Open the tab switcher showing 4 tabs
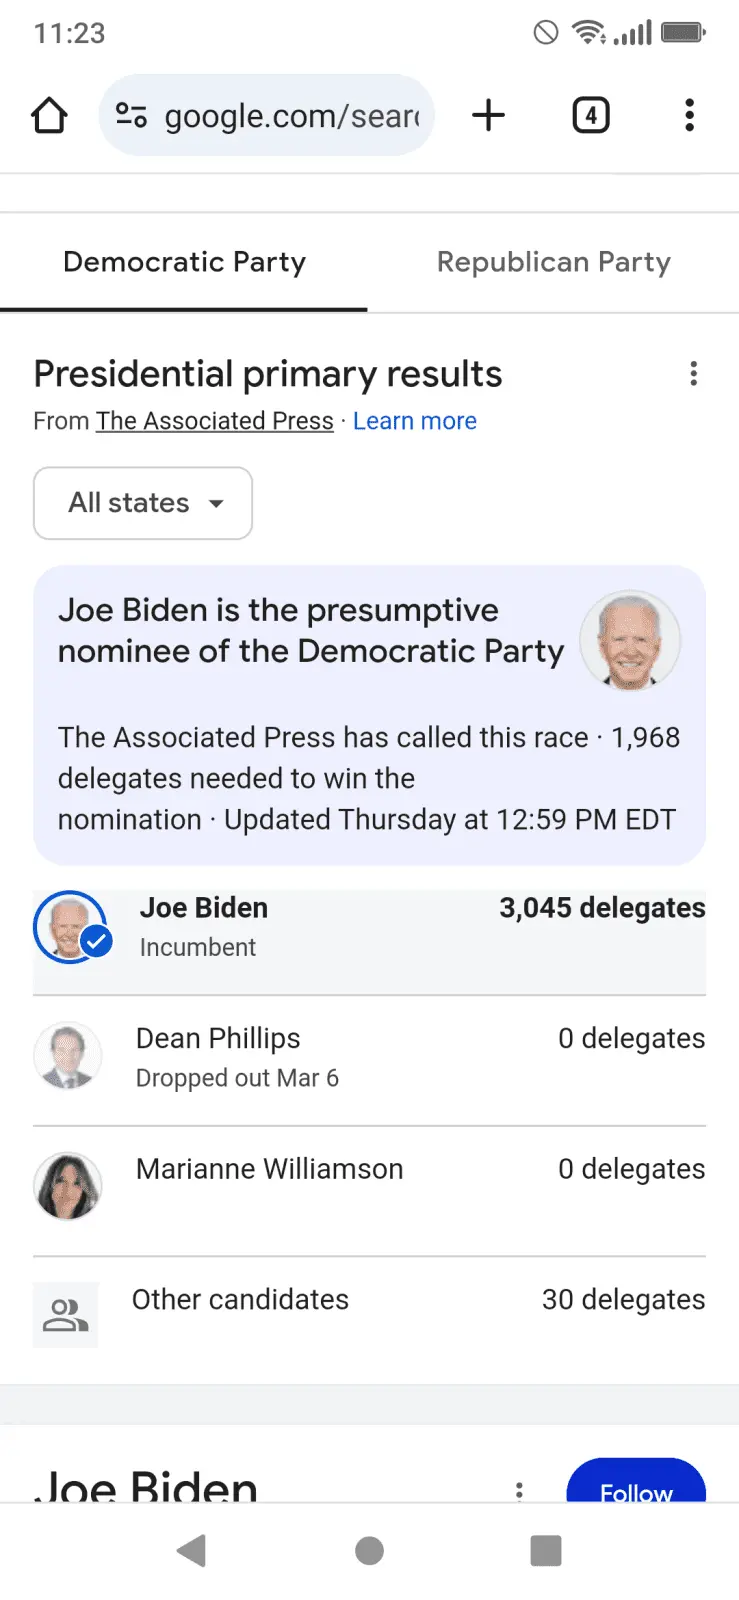The width and height of the screenshot is (739, 1600). point(590,116)
